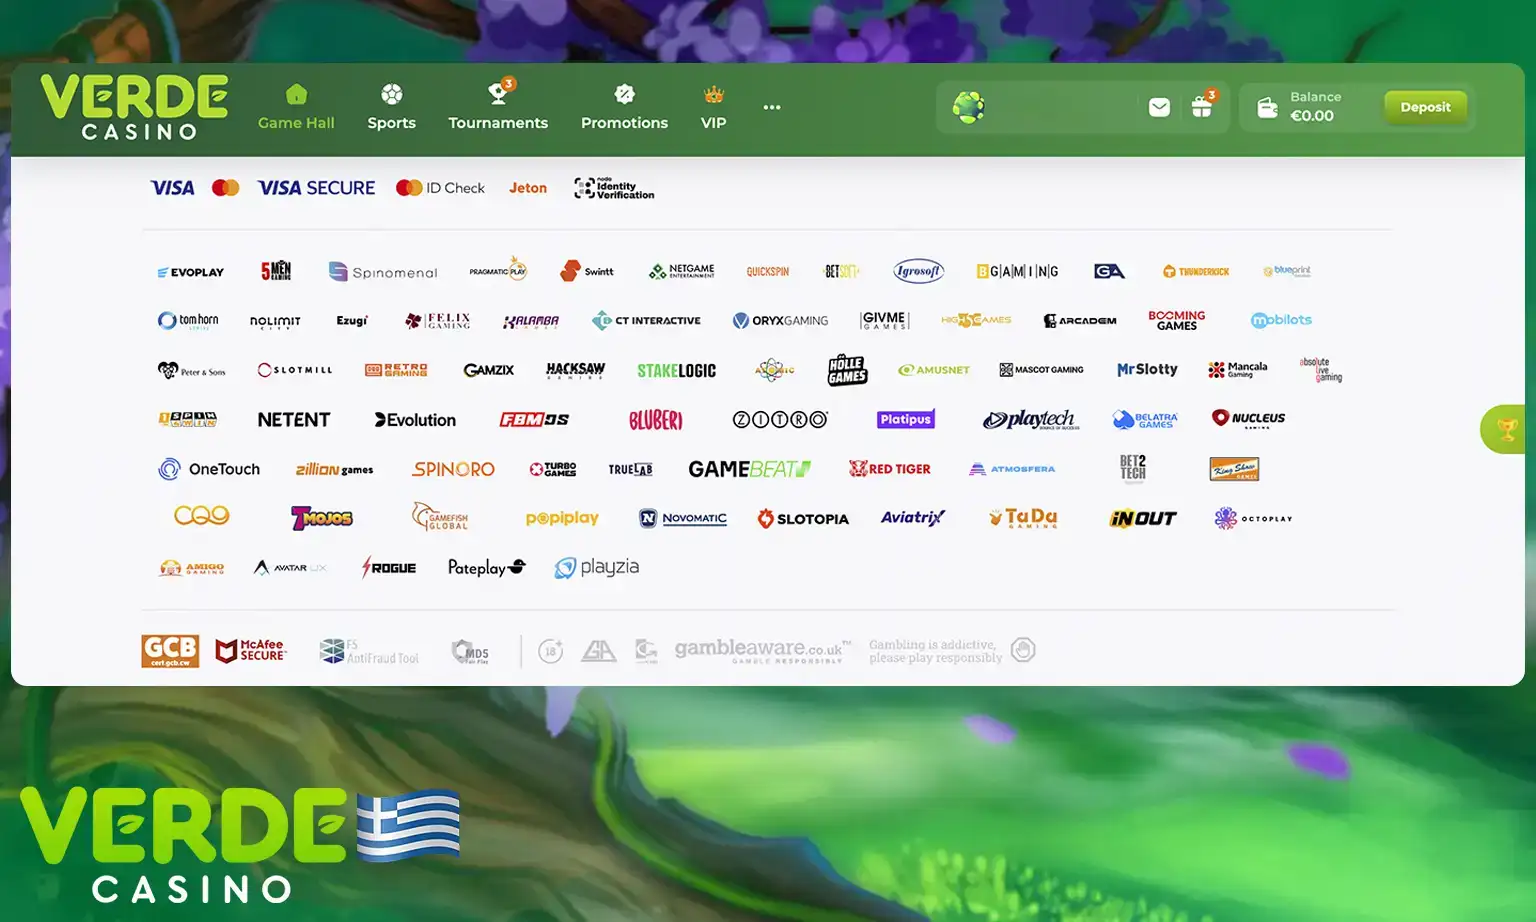Select the Nolimit City provider logo
This screenshot has width=1536, height=922.
tap(275, 322)
